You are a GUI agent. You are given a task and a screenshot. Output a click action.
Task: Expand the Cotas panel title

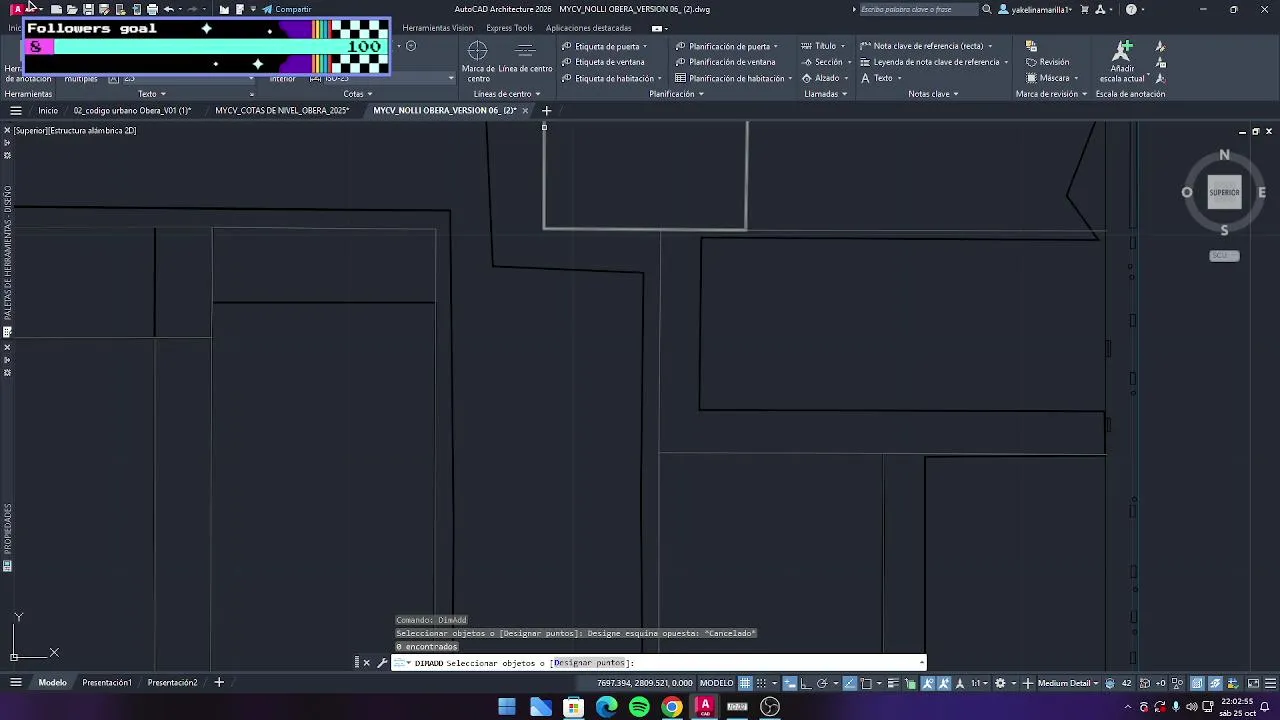click(358, 94)
